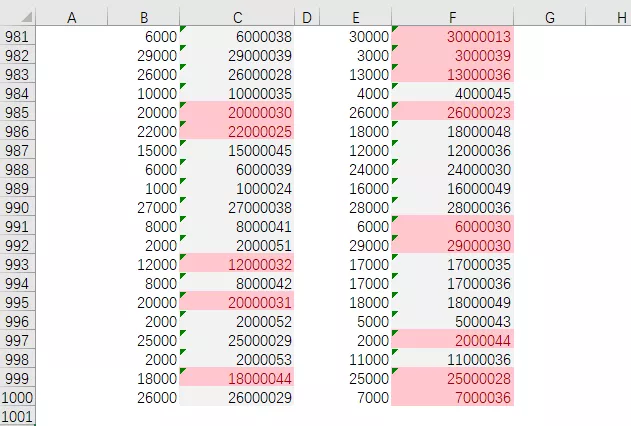Screen dimensions: 631x426
Task: Click cell containing 8000042
Action: tap(237, 284)
